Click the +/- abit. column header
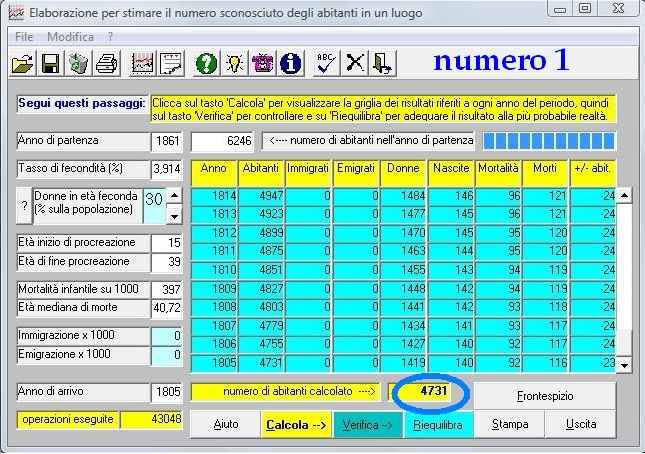 coord(593,173)
